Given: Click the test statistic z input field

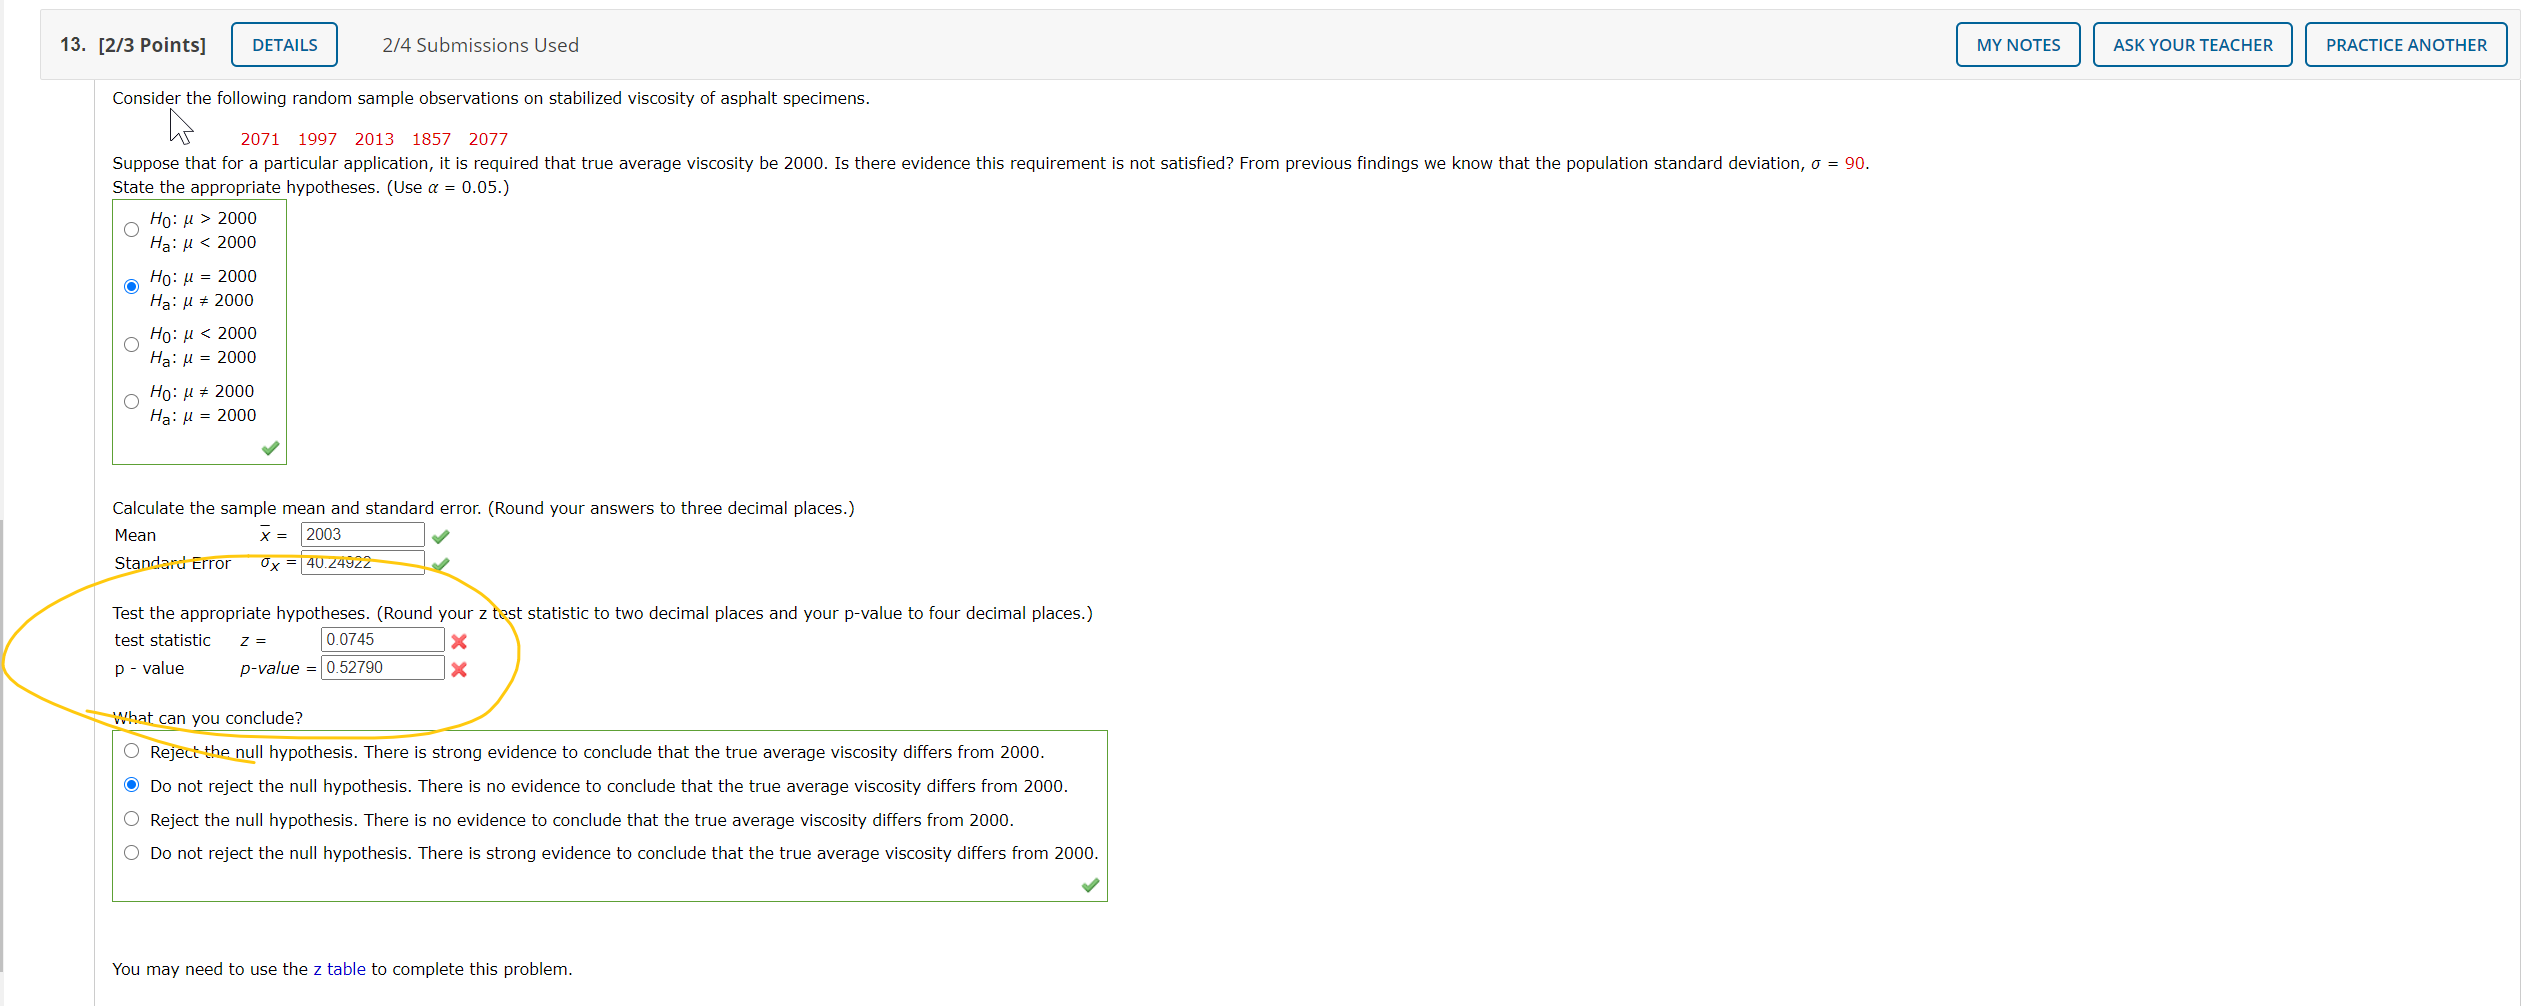Looking at the screenshot, I should pyautogui.click(x=381, y=639).
